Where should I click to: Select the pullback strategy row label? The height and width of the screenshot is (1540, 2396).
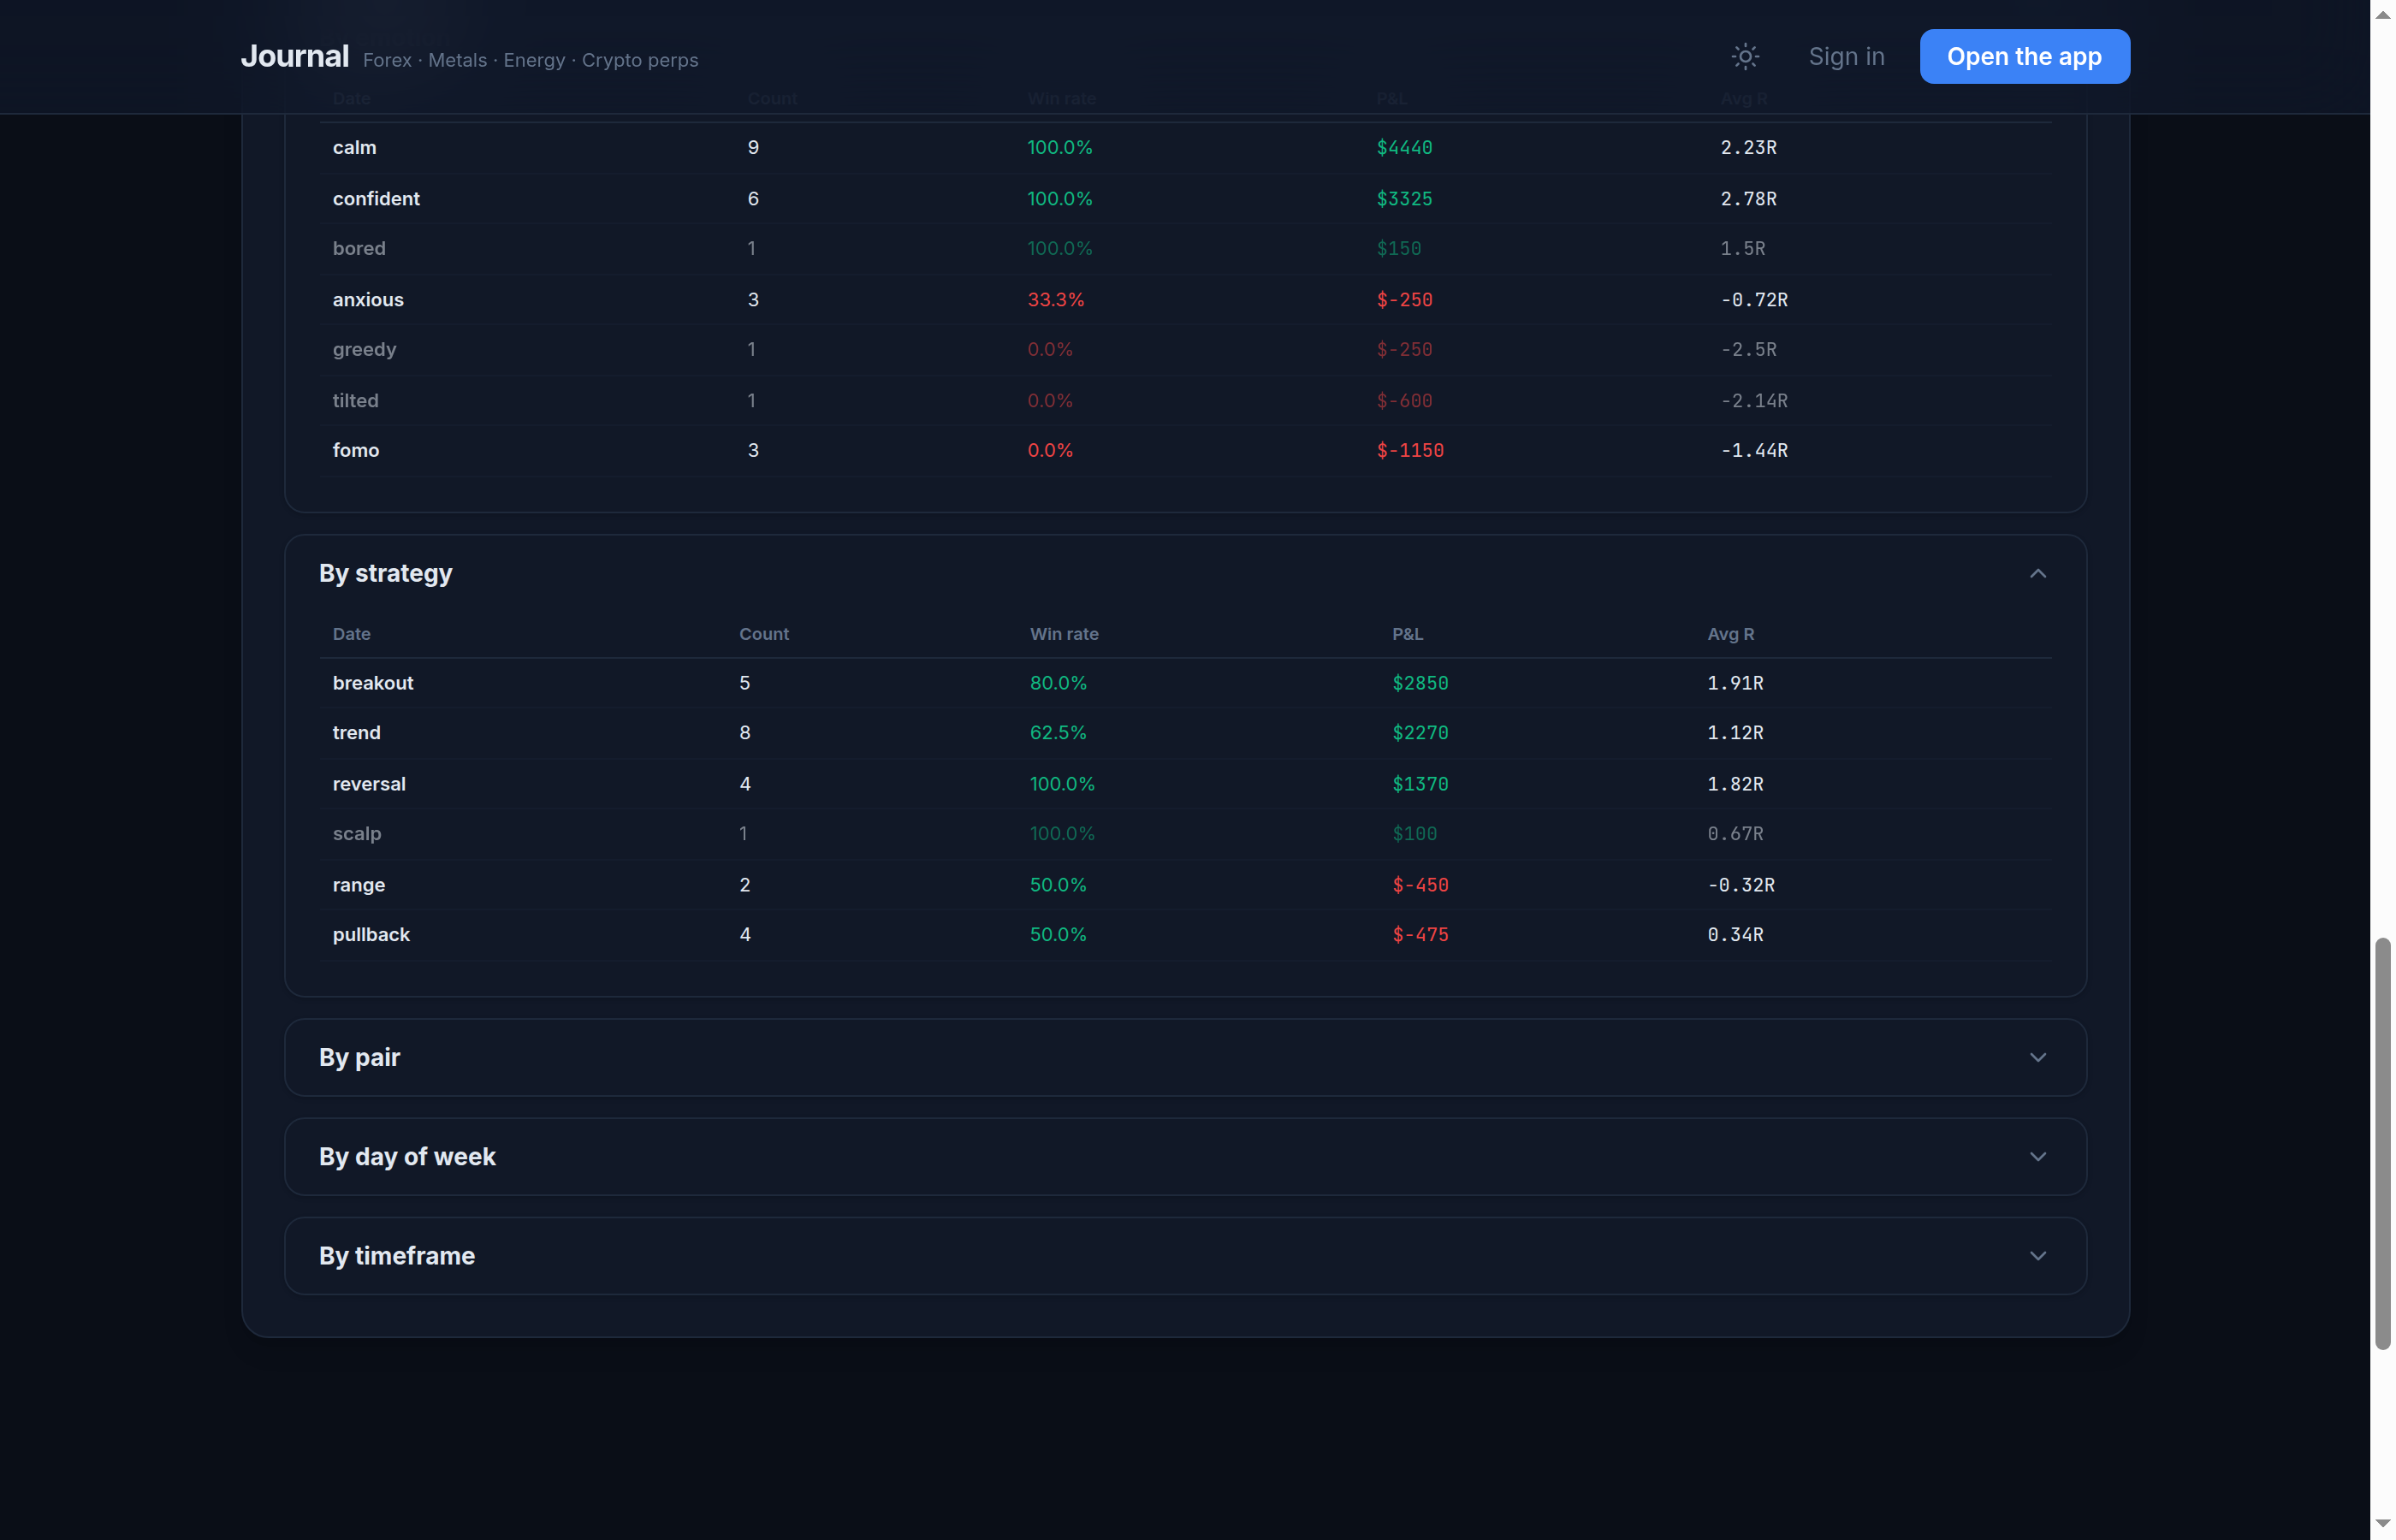pos(371,935)
